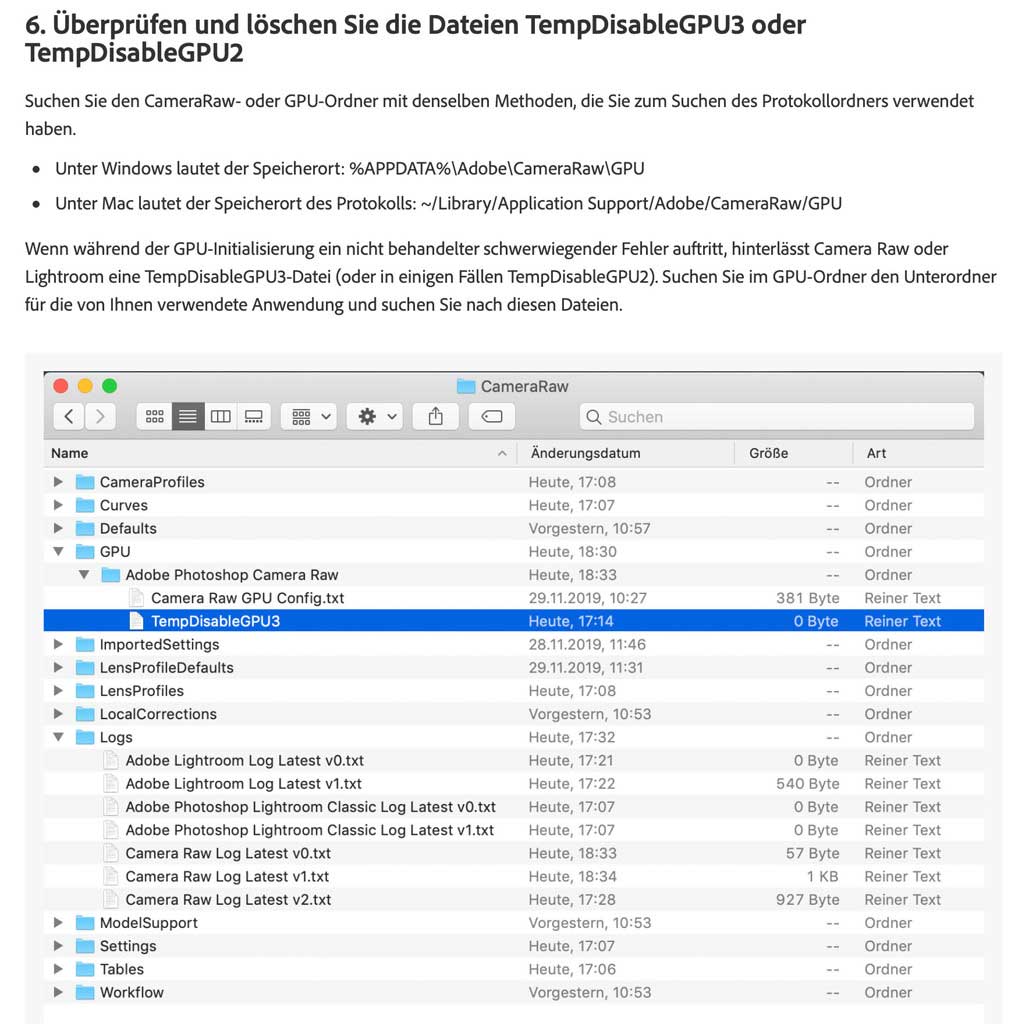Screen dimensions: 1015x1024
Task: Expand the LensProfileDefaults folder triangle
Action: pyautogui.click(x=58, y=667)
